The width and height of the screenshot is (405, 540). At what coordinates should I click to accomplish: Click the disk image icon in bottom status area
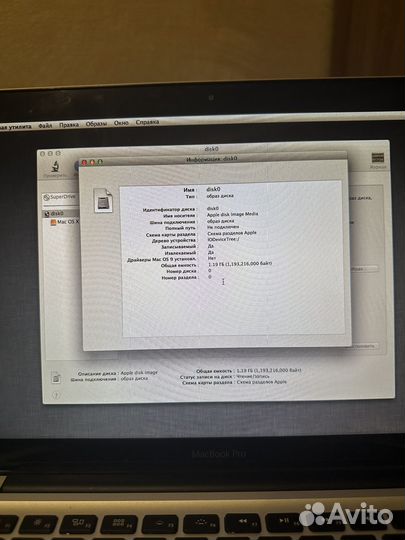coord(56,377)
